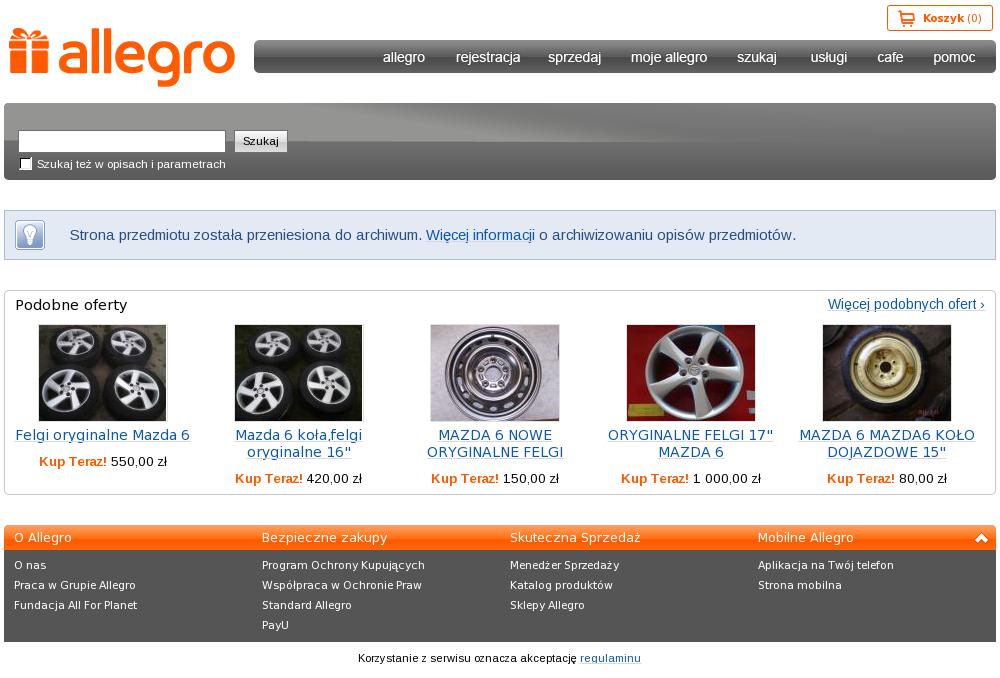Open the allegro menu item
Image resolution: width=1000 pixels, height=678 pixels.
[x=404, y=57]
